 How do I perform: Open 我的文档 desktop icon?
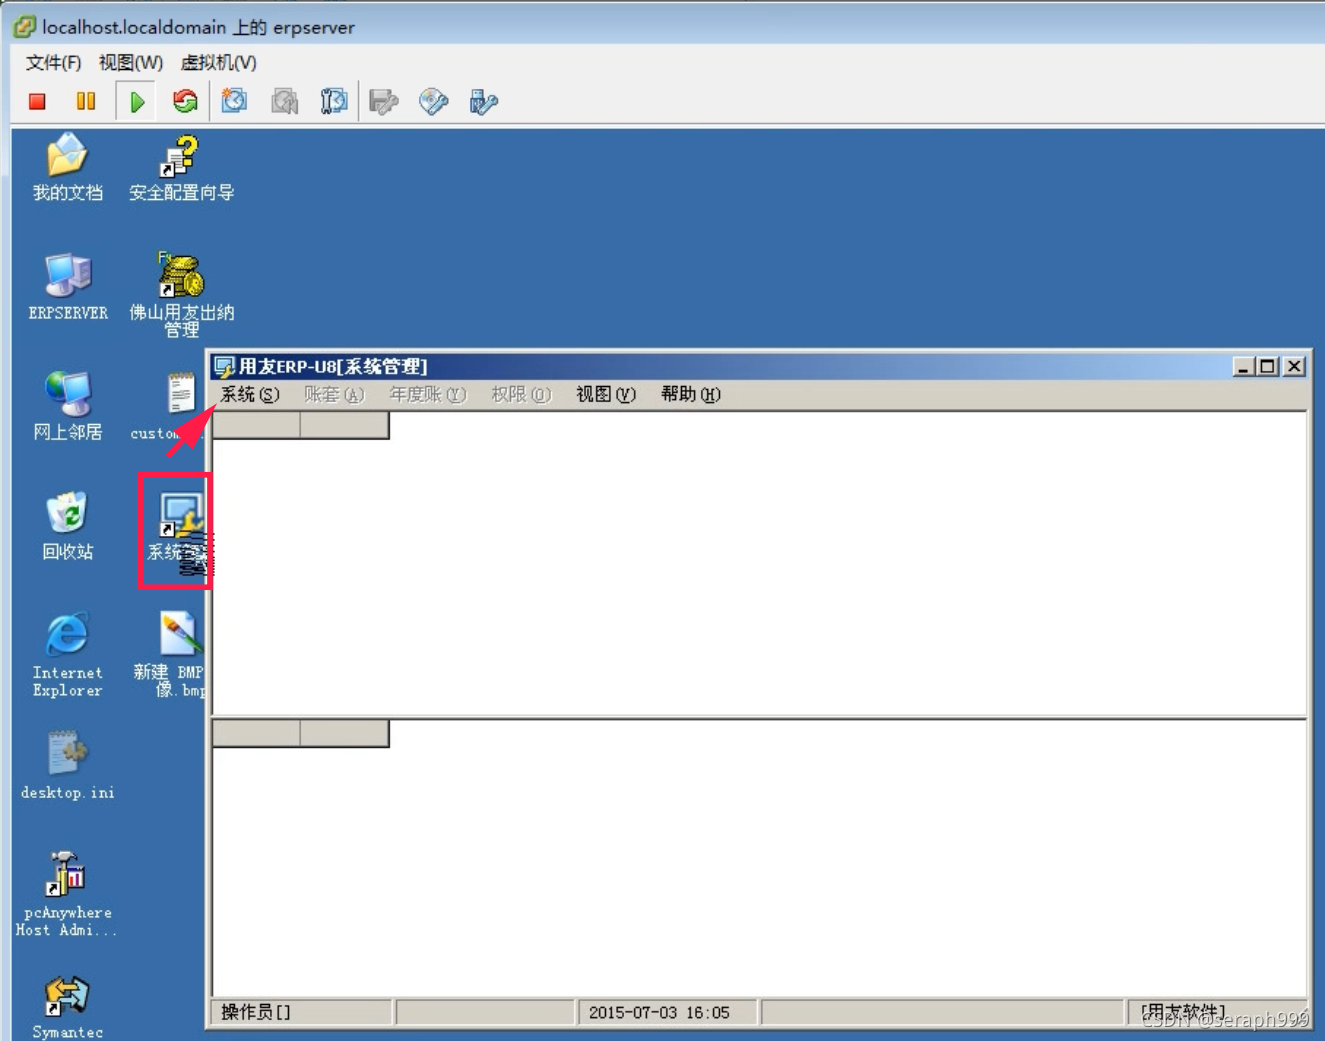[x=67, y=167]
